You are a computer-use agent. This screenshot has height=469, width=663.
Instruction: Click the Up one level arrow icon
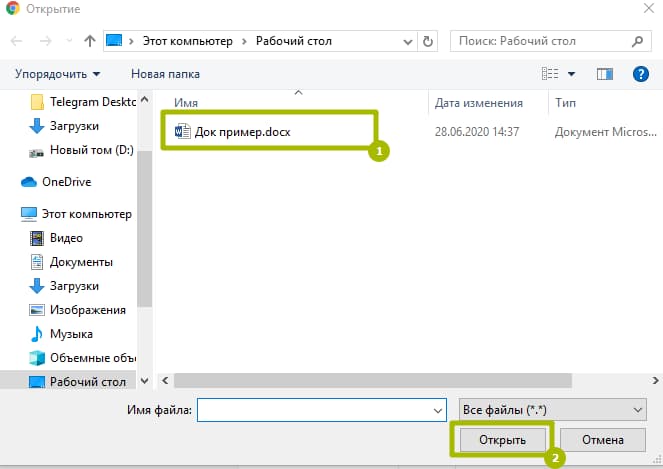pyautogui.click(x=90, y=42)
